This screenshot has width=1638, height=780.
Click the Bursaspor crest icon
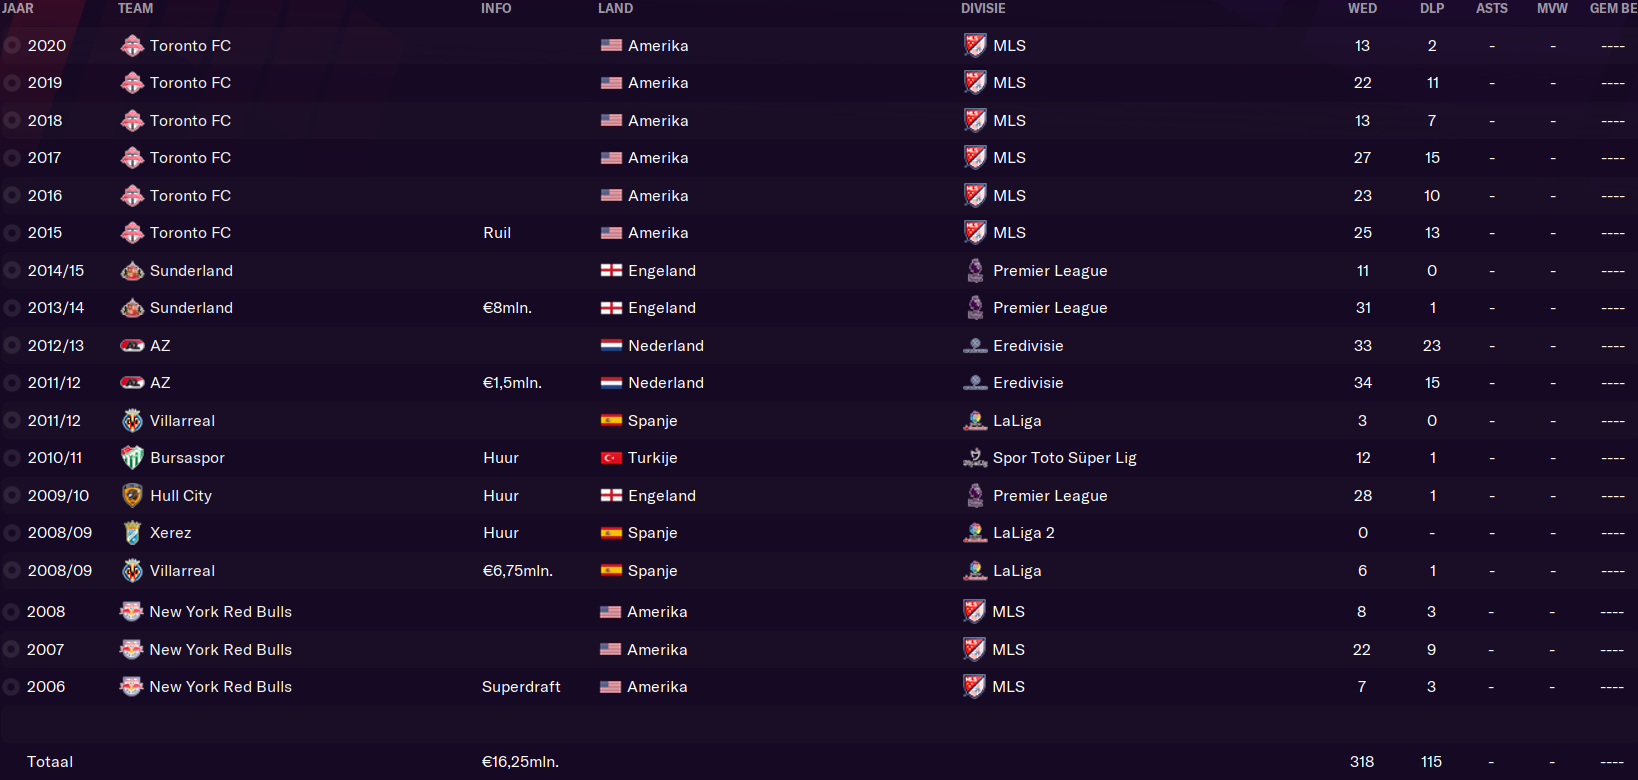click(132, 458)
